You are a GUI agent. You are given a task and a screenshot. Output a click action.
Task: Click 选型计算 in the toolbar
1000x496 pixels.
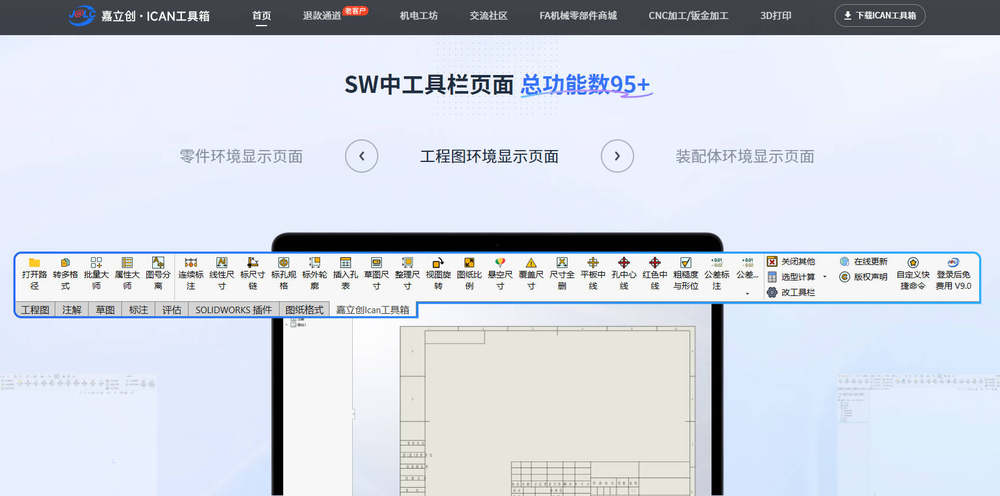coord(791,277)
